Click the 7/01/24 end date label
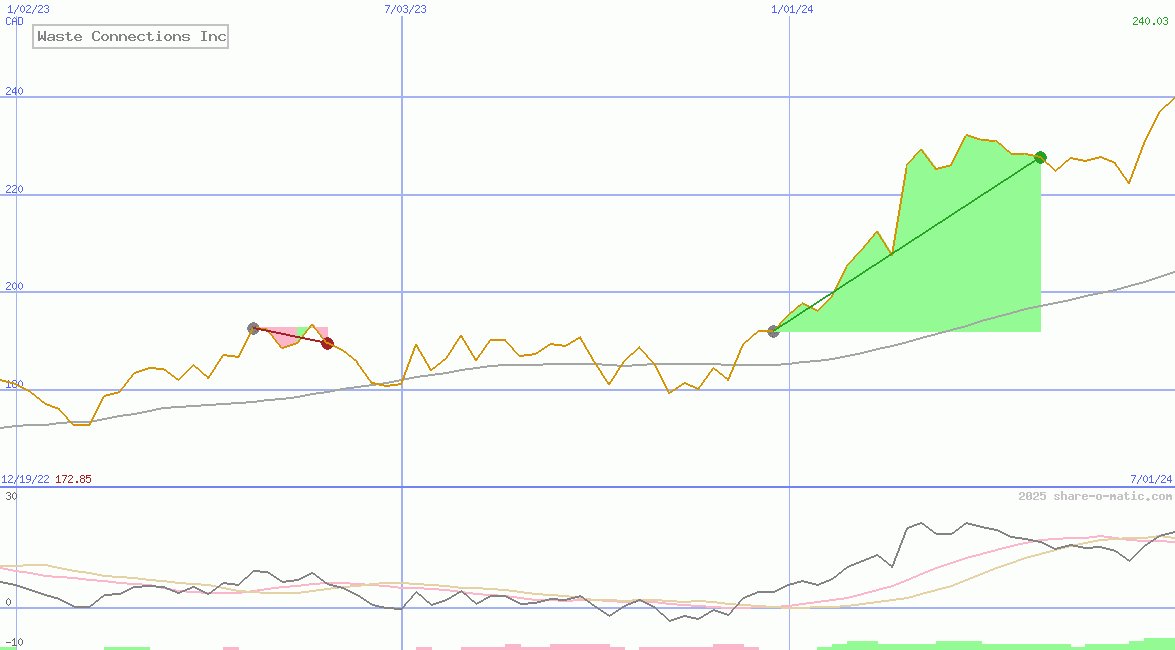 click(x=1150, y=479)
